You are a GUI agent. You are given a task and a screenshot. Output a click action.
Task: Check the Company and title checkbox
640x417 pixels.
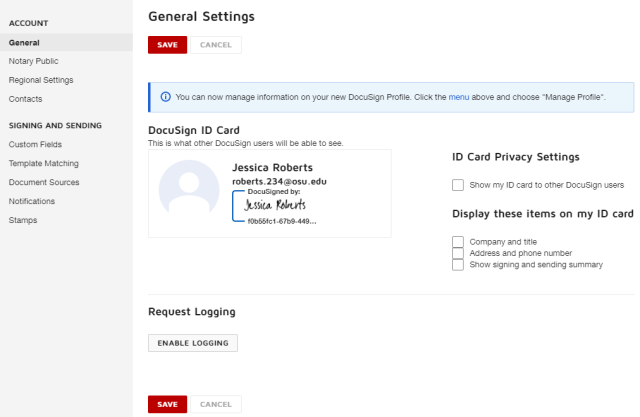tap(458, 242)
